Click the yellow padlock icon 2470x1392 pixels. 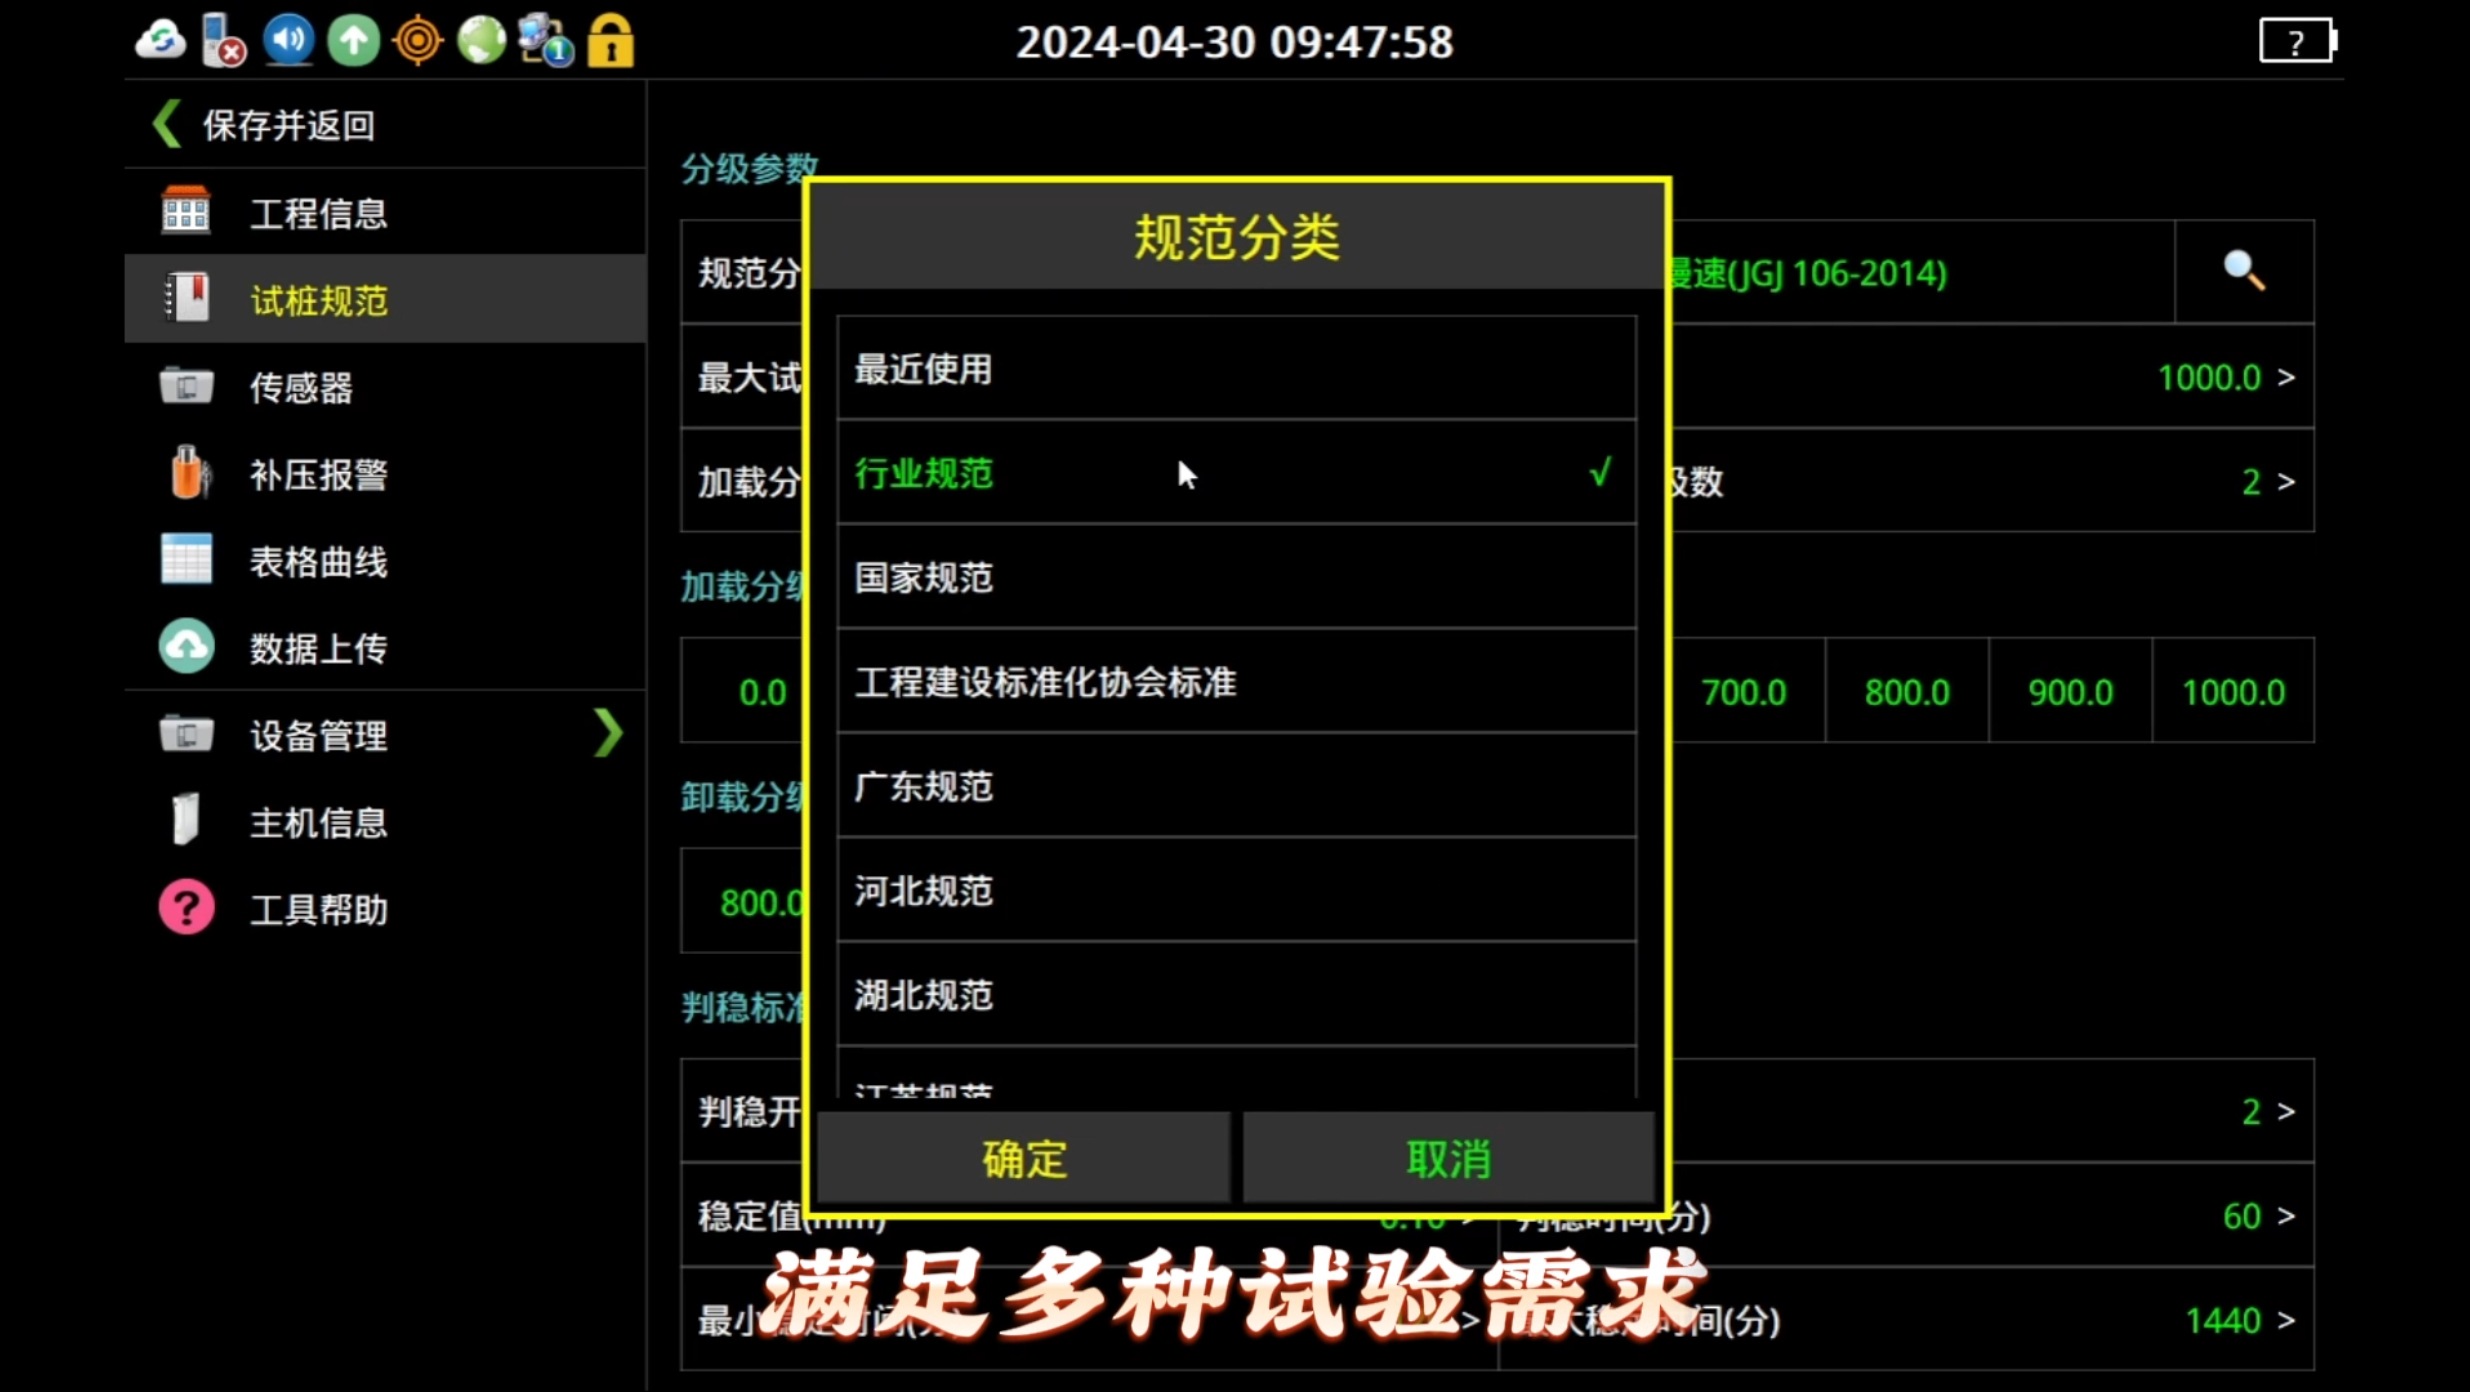pyautogui.click(x=610, y=42)
